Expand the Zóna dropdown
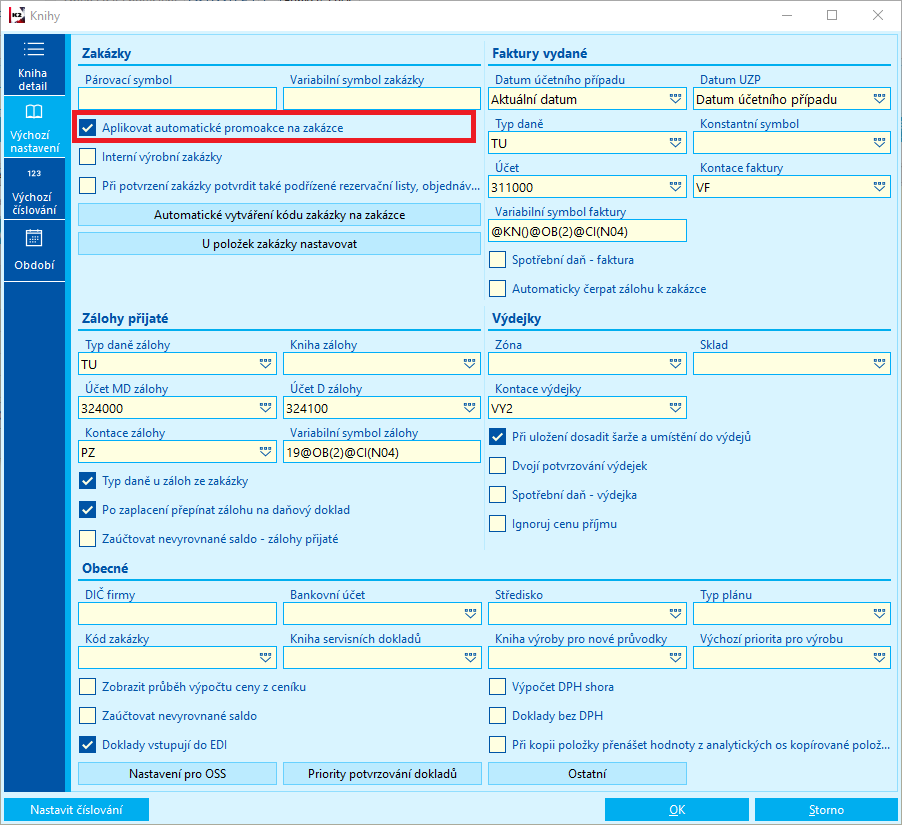Viewport: 902px width, 825px height. [675, 364]
